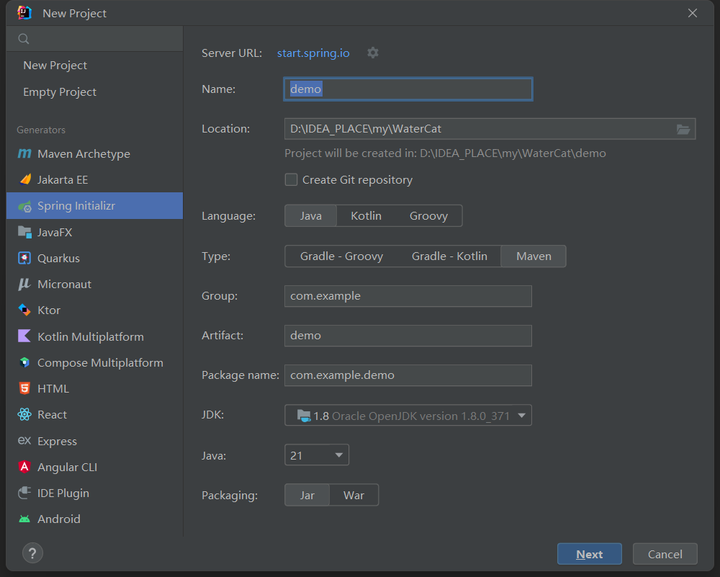Select New Project in the sidebar
This screenshot has width=720, height=577.
pyautogui.click(x=55, y=65)
